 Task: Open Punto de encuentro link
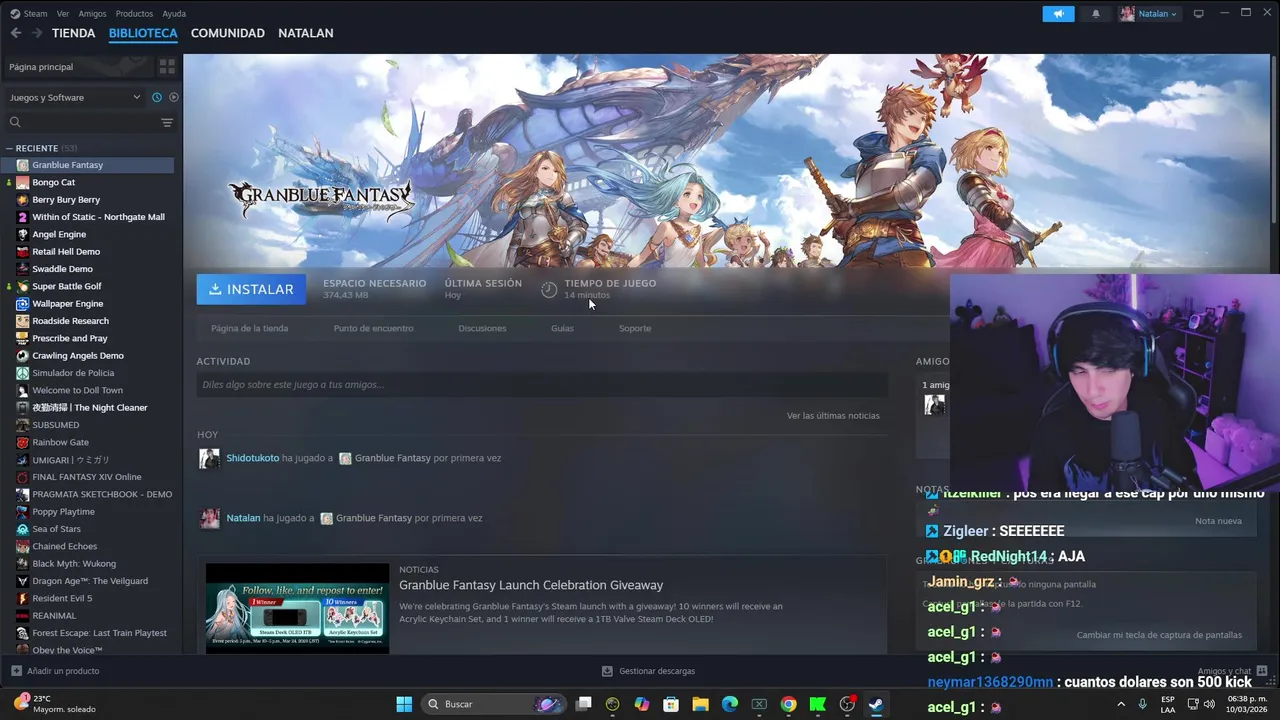pos(373,328)
